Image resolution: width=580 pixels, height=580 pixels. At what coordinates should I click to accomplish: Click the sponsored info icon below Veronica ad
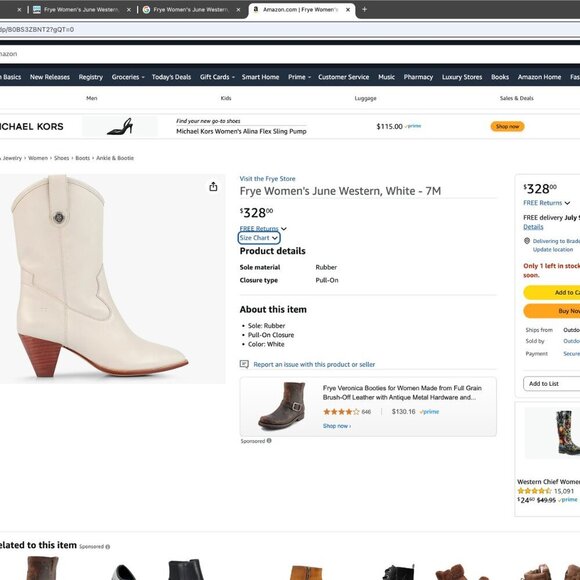pyautogui.click(x=269, y=441)
